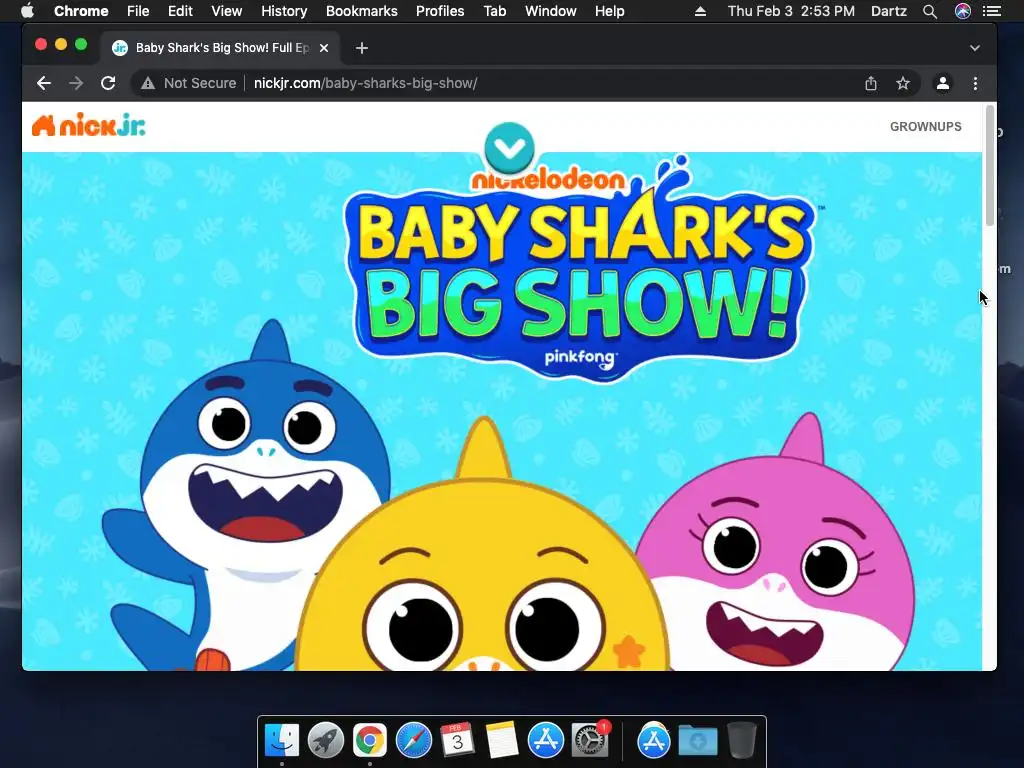
Task: Open a new tab with the plus button
Action: (362, 48)
